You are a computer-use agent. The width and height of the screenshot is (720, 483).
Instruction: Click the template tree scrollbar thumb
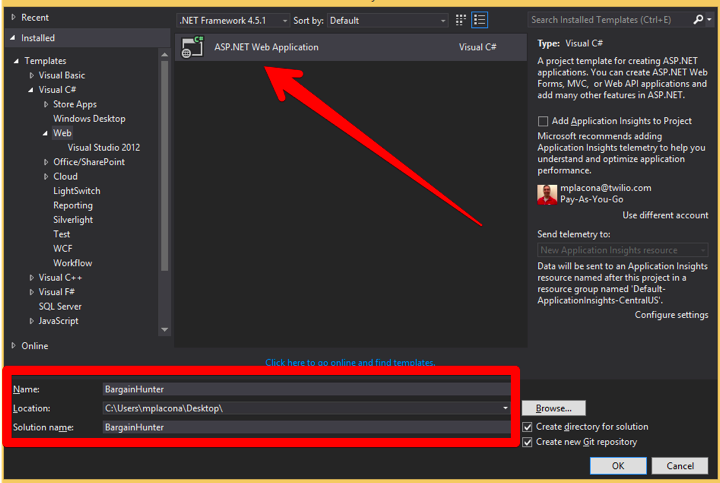click(x=164, y=166)
